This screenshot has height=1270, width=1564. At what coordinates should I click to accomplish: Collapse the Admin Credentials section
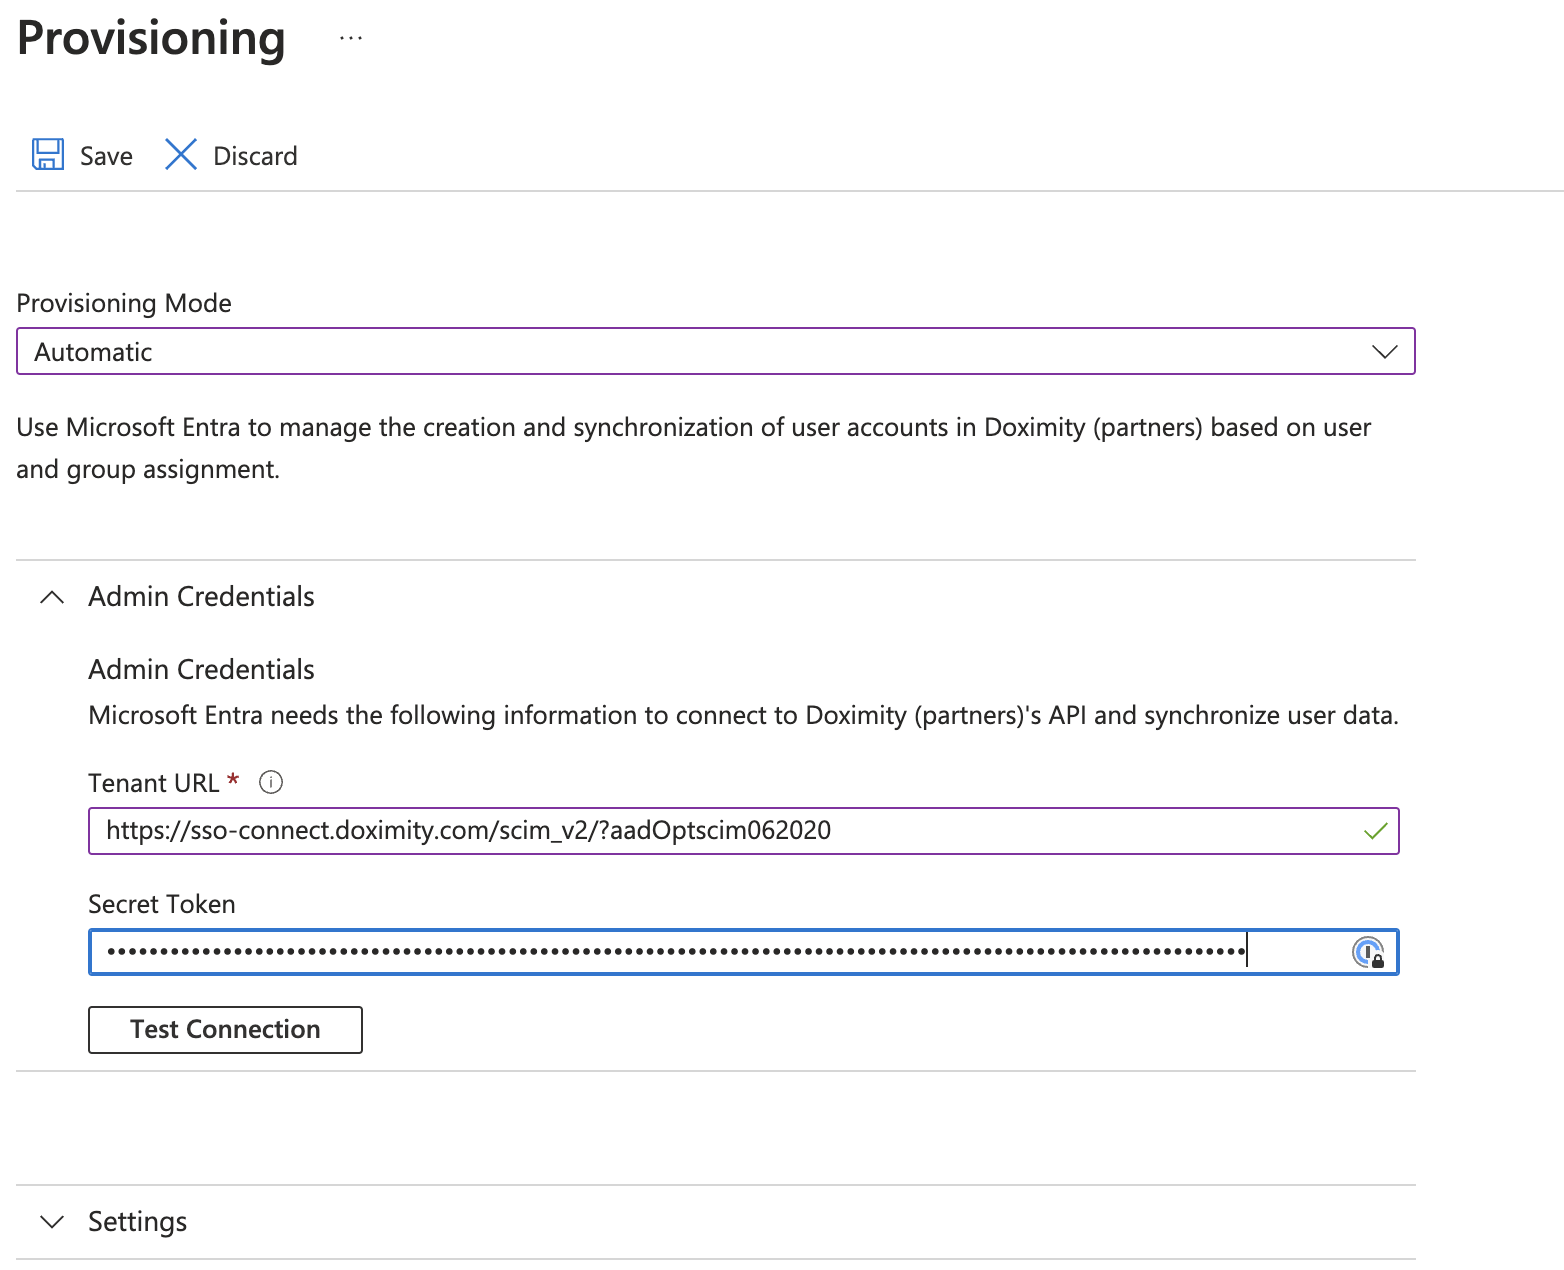coord(52,597)
